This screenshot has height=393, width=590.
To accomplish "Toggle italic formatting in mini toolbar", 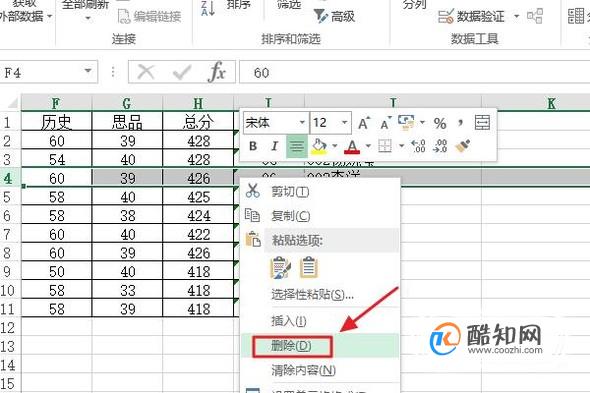I will point(275,146).
